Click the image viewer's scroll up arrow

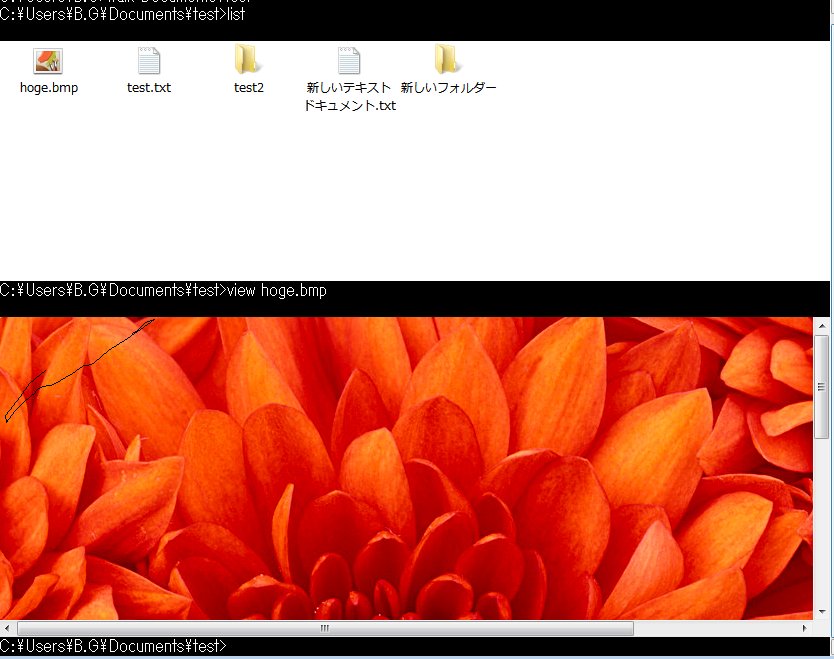tap(822, 326)
